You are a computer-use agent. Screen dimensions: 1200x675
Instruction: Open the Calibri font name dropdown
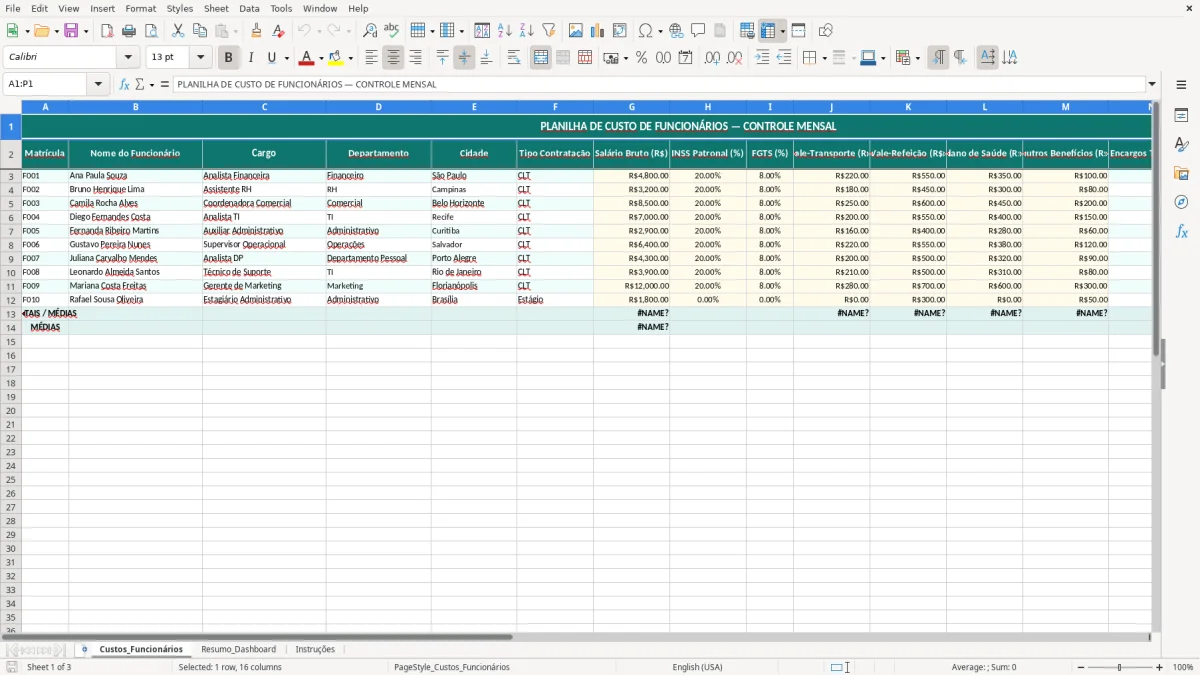pos(128,58)
